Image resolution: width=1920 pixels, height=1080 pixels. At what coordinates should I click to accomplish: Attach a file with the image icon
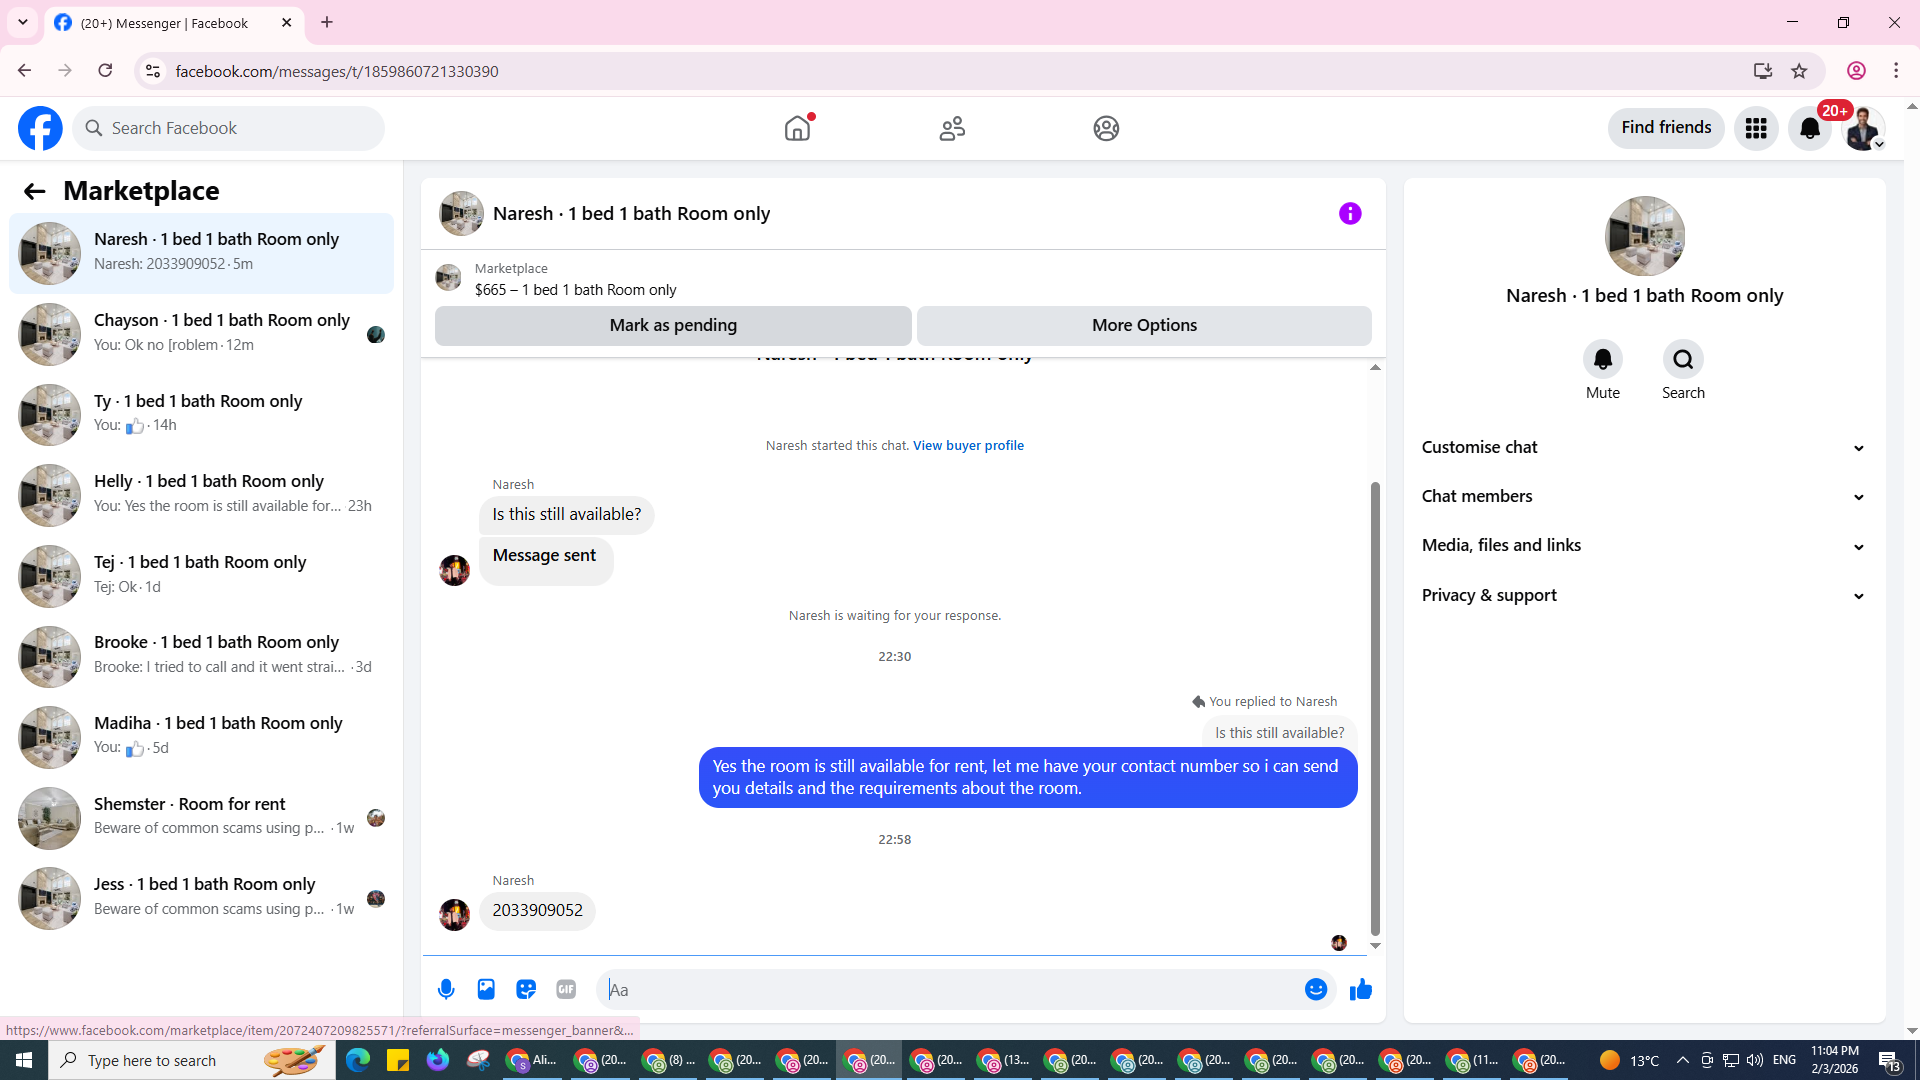click(486, 989)
